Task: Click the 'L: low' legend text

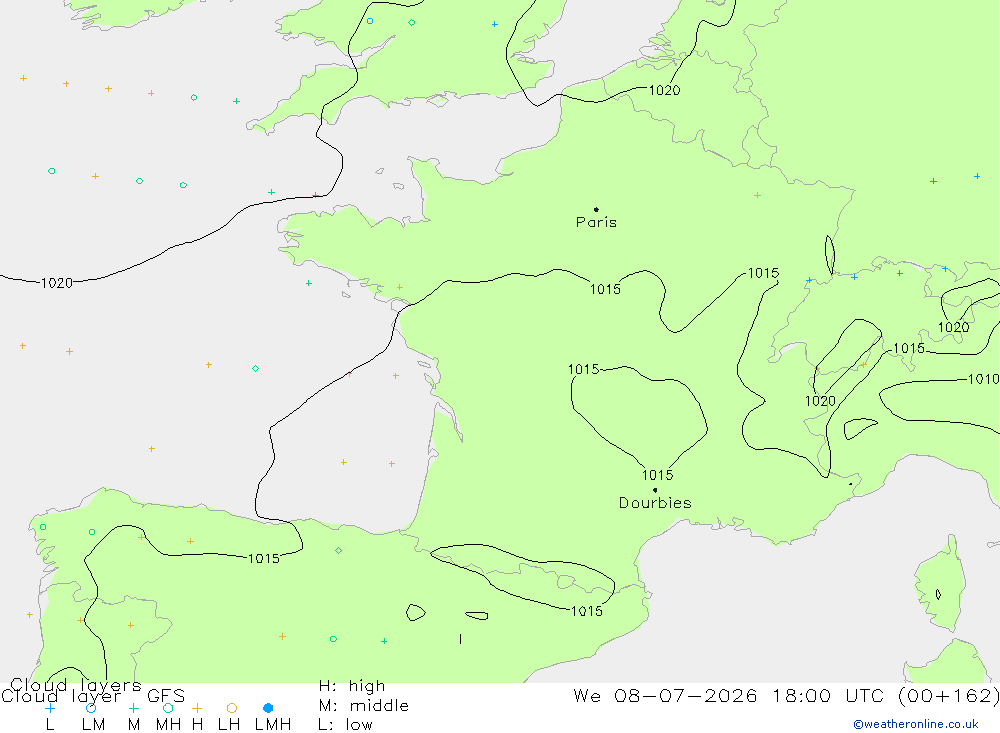Action: click(x=346, y=725)
